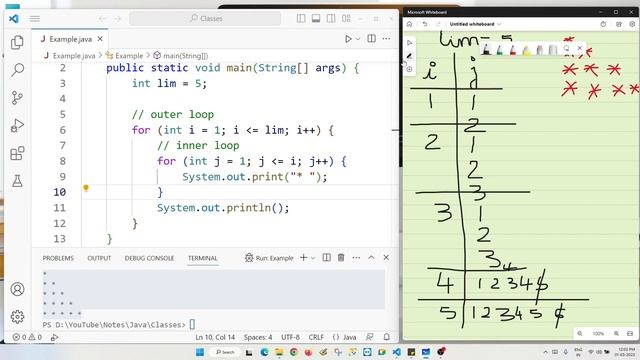The width and height of the screenshot is (640, 360).
Task: Click the Classes command center search box
Action: pos(205,18)
